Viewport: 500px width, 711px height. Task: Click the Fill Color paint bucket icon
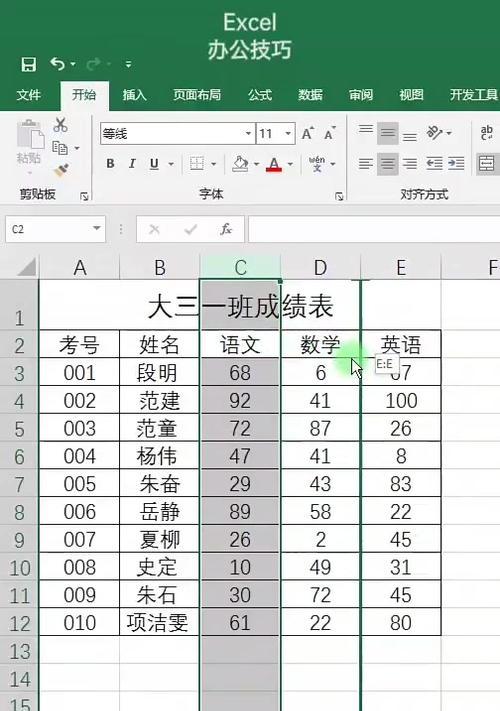click(240, 164)
